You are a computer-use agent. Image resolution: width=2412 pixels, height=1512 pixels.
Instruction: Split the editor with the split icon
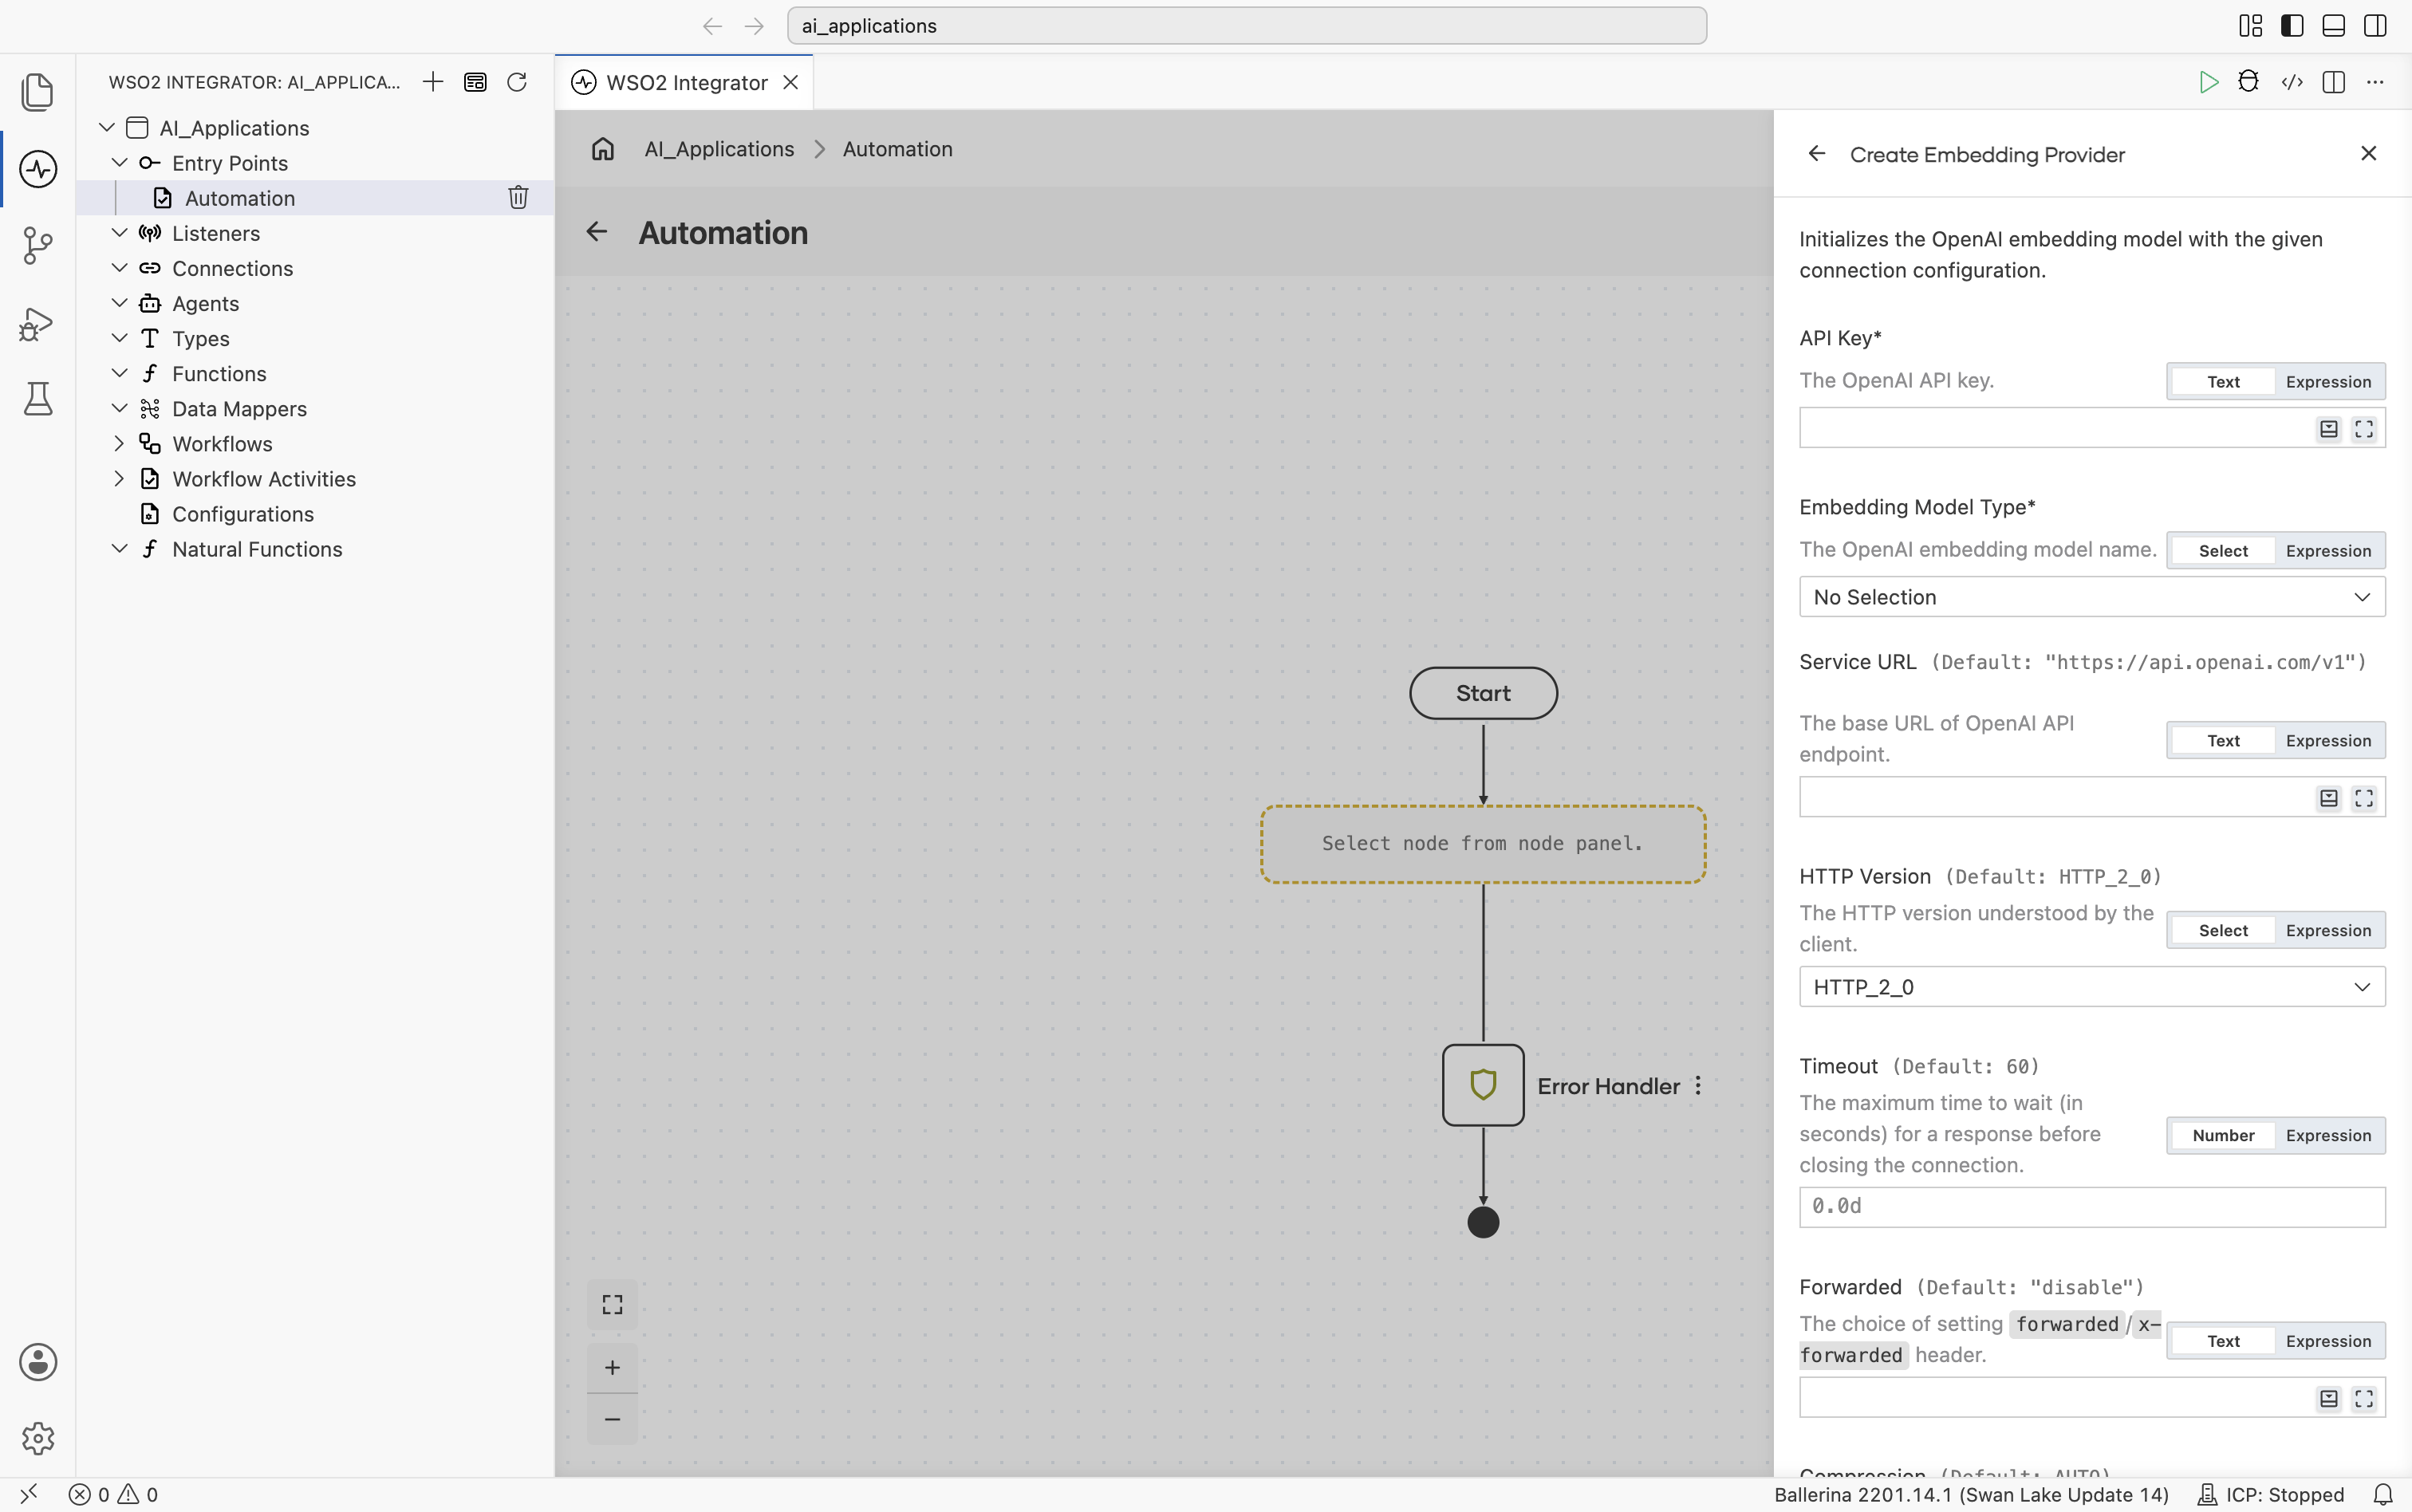pyautogui.click(x=2334, y=82)
